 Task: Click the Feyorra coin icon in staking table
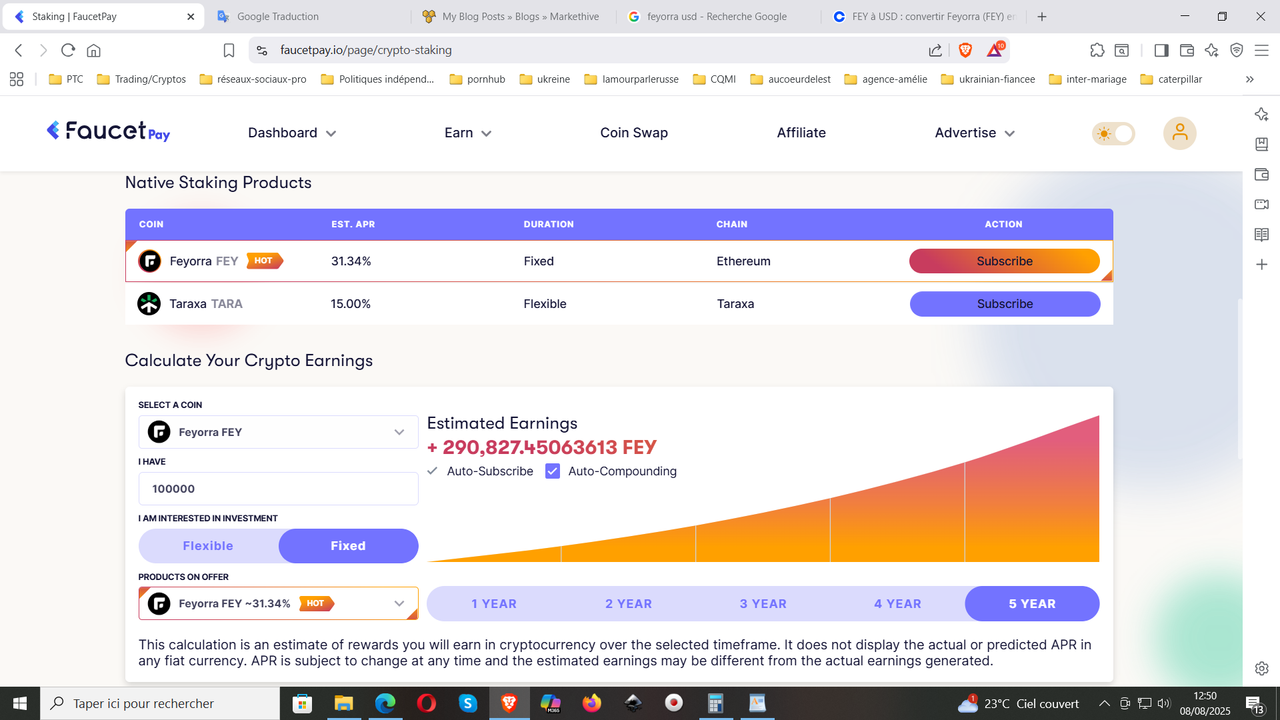point(149,261)
